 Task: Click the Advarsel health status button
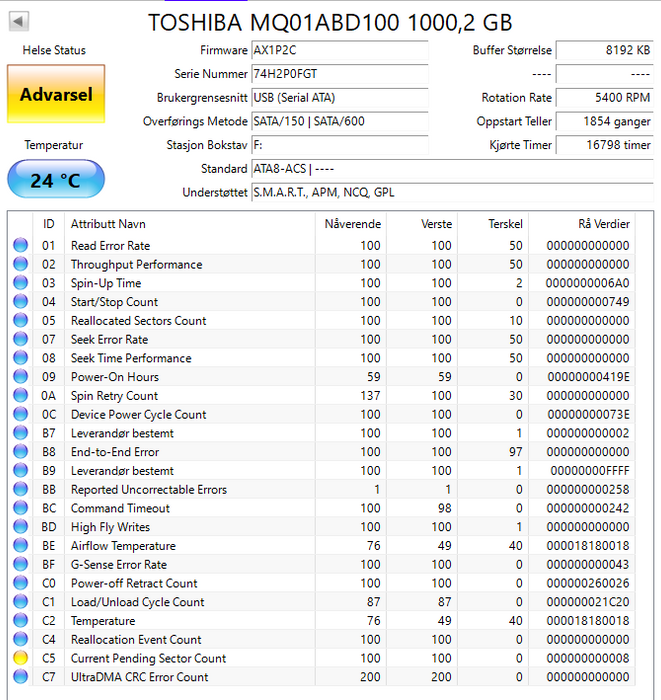(x=56, y=95)
